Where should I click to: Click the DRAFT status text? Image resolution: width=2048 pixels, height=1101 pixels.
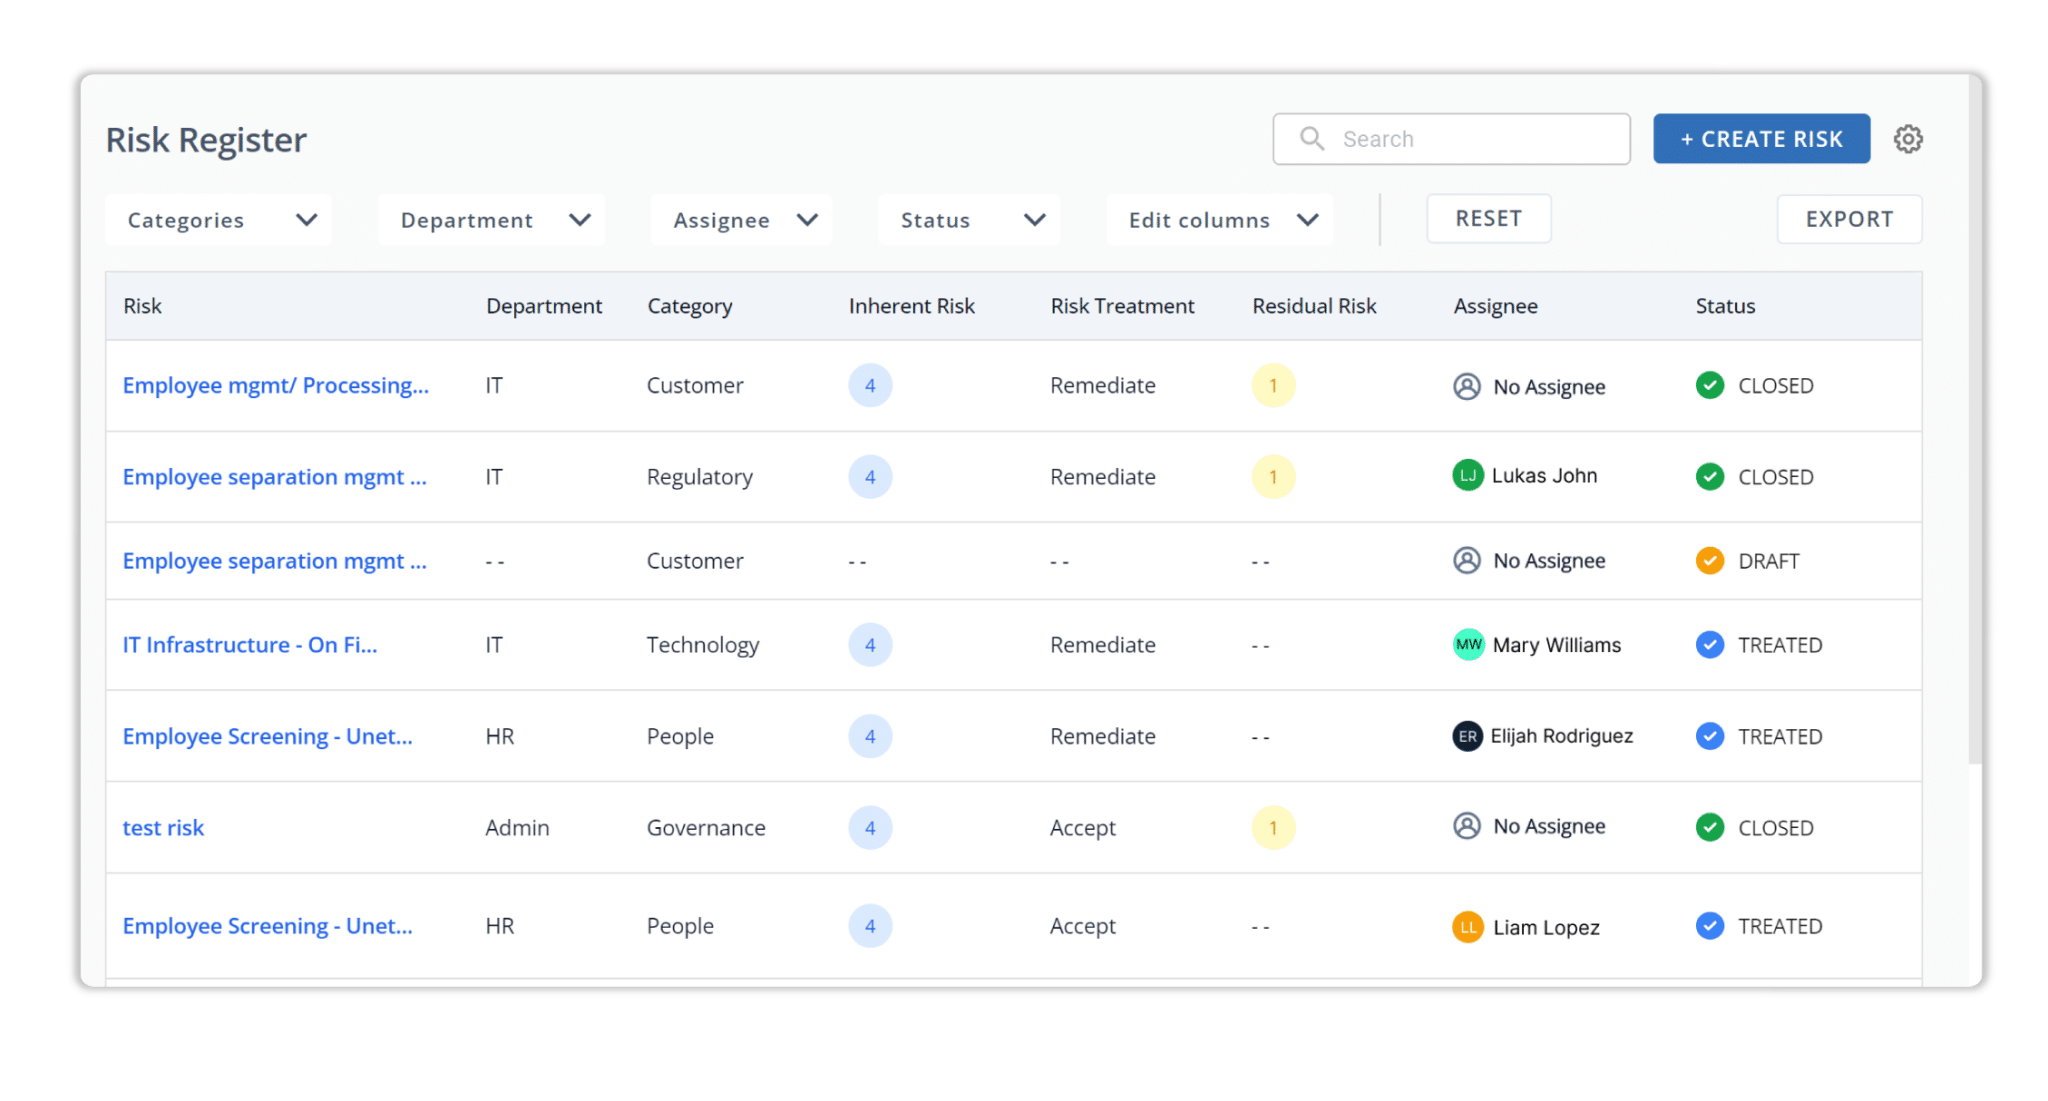1768,561
